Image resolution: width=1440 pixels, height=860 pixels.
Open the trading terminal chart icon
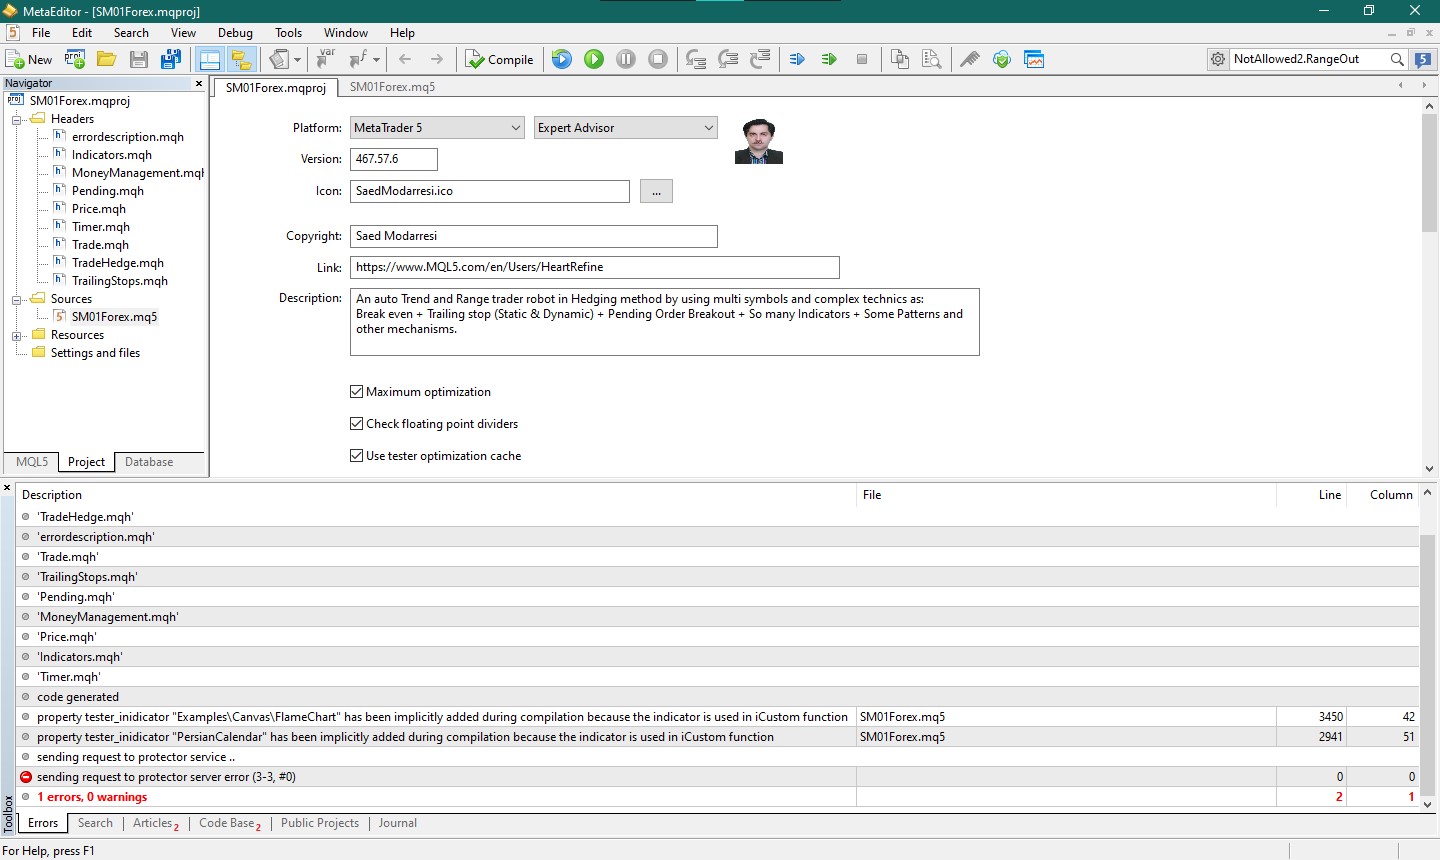[x=1034, y=59]
